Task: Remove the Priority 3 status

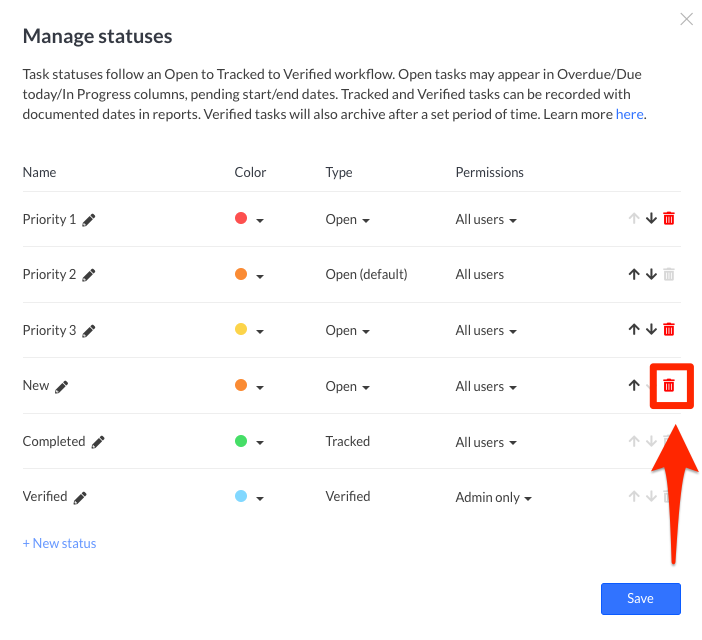Action: coord(669,330)
